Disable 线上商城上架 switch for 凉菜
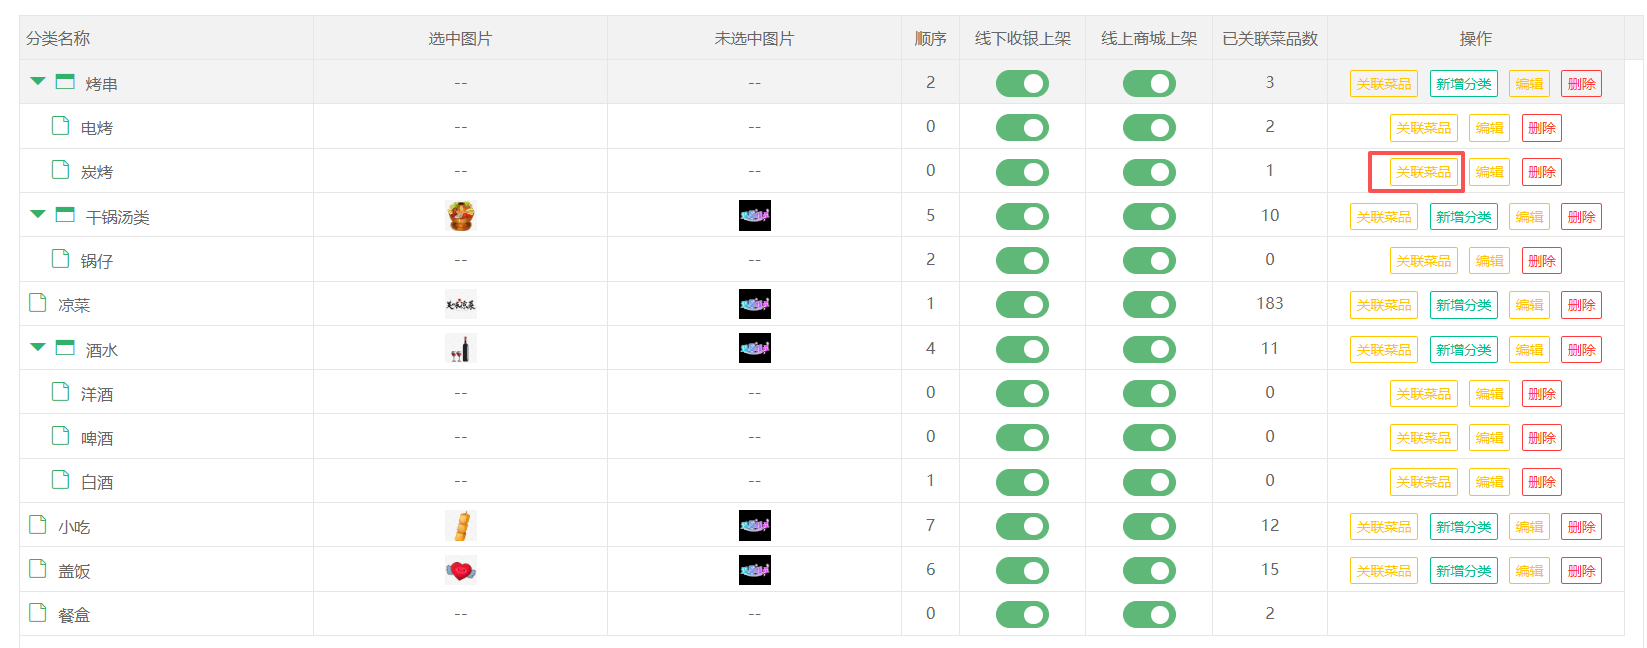The height and width of the screenshot is (648, 1647). pyautogui.click(x=1148, y=305)
